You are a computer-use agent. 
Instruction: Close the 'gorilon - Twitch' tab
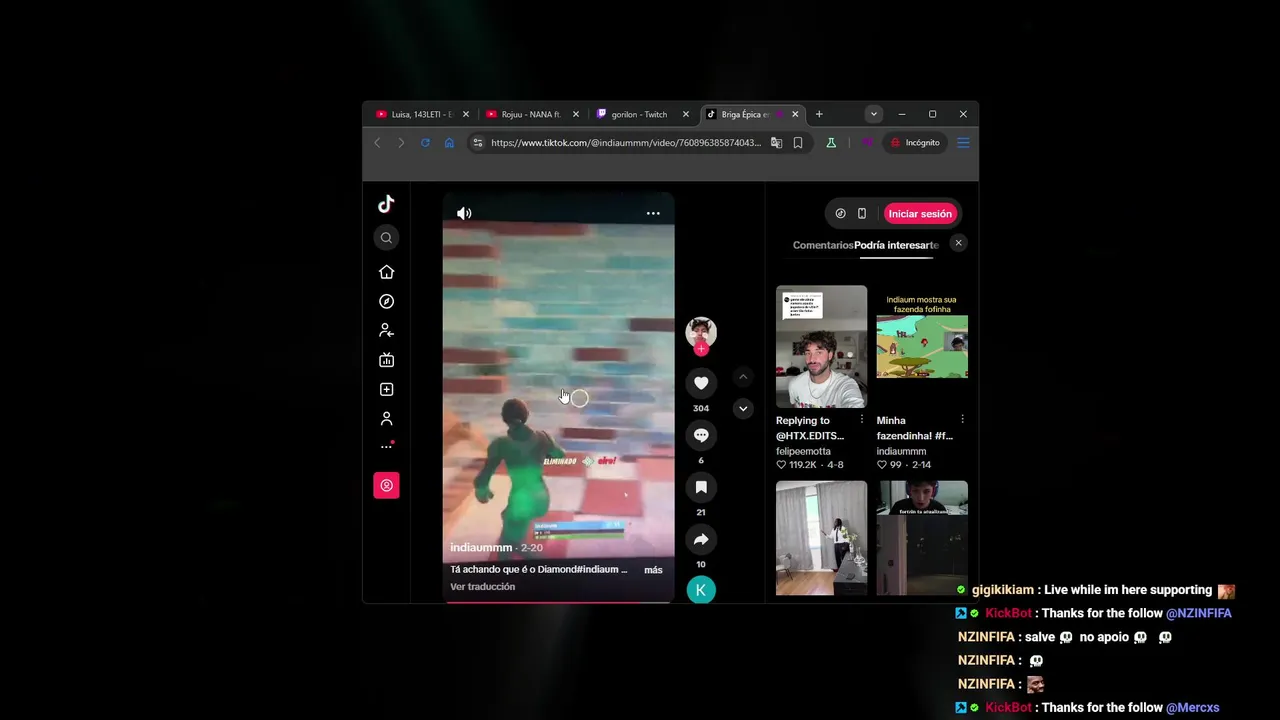(x=685, y=114)
